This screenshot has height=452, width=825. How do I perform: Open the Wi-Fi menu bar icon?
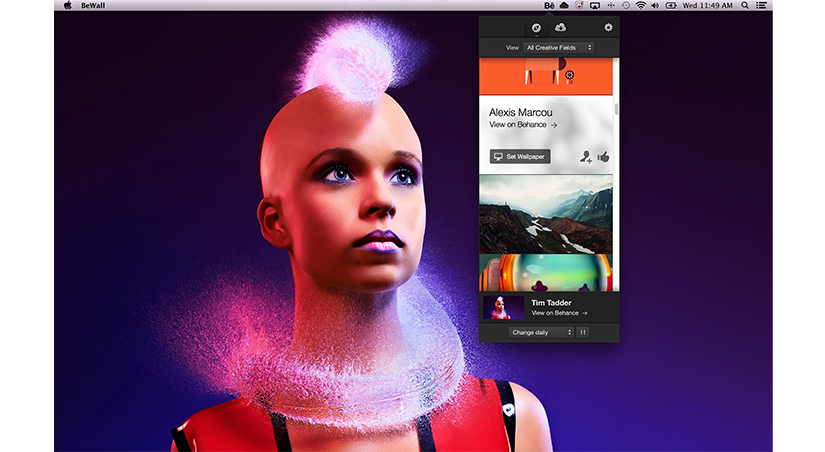point(640,5)
